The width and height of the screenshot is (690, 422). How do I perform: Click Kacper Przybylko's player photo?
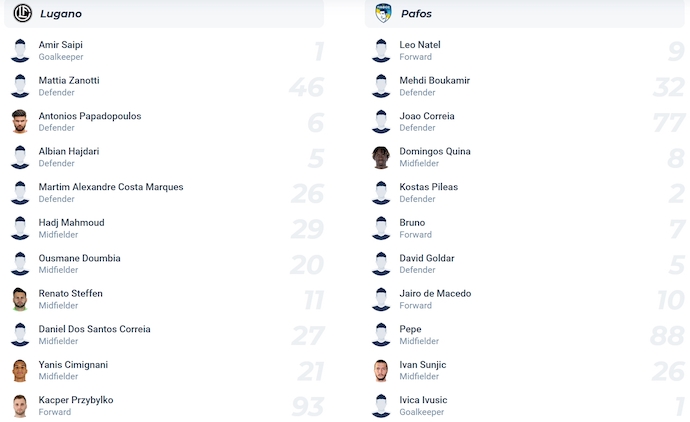point(20,406)
